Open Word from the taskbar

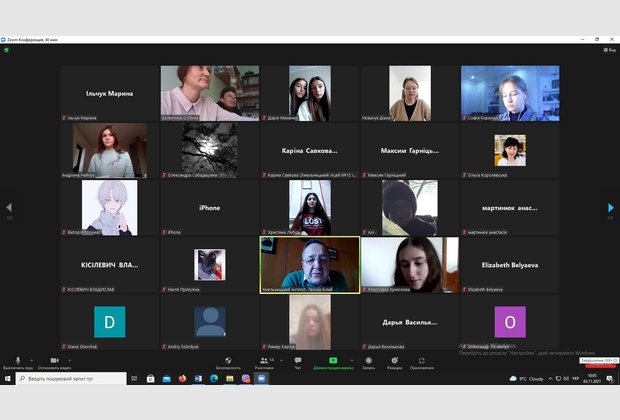point(198,378)
